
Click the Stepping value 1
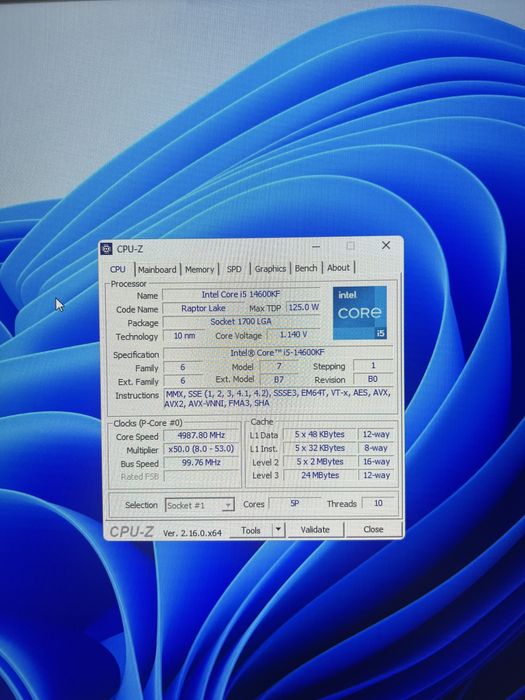coord(373,366)
